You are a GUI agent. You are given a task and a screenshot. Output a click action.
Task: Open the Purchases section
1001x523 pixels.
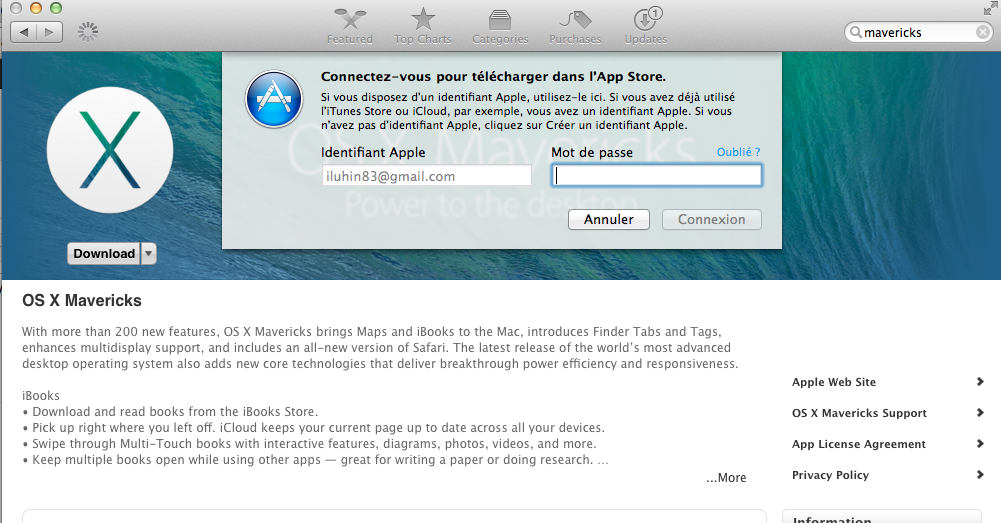[x=575, y=27]
